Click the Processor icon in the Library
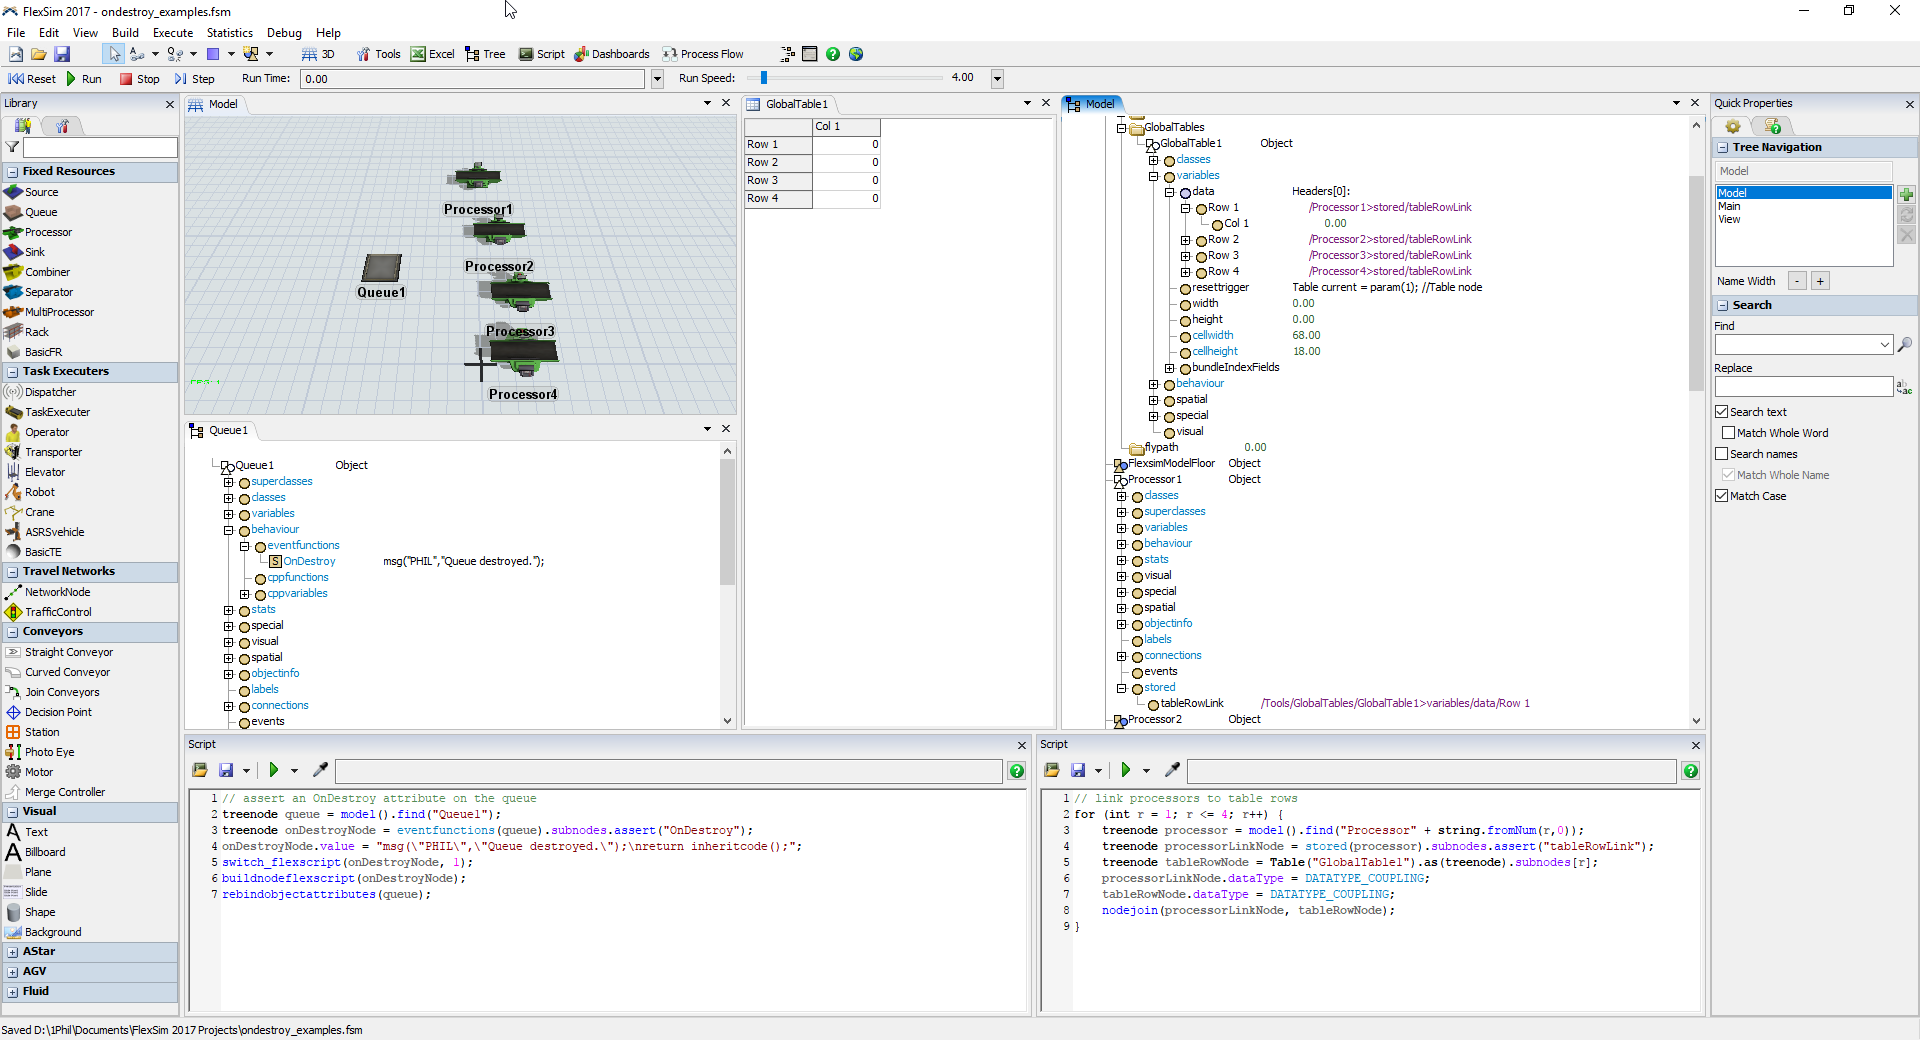 13,232
